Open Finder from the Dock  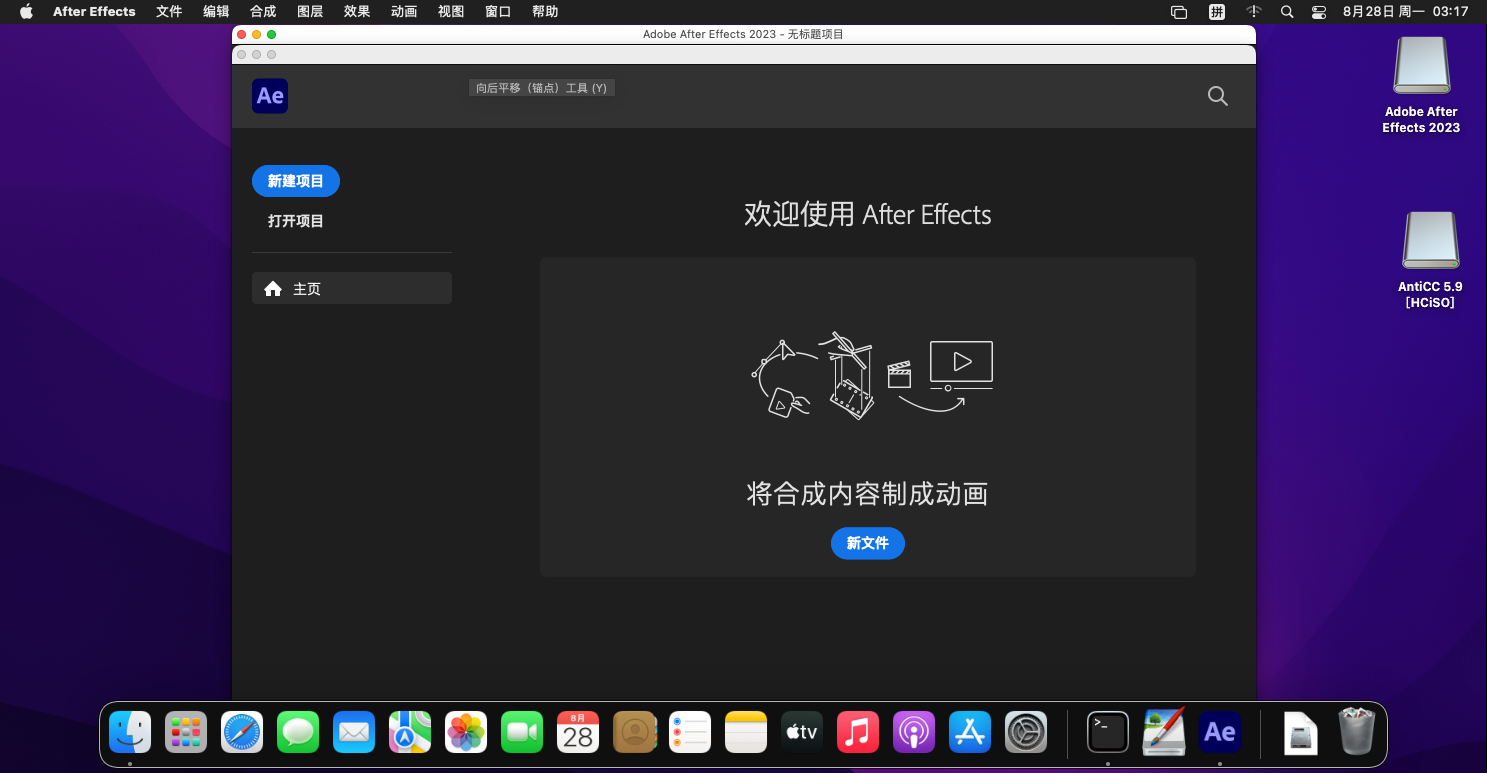tap(130, 732)
